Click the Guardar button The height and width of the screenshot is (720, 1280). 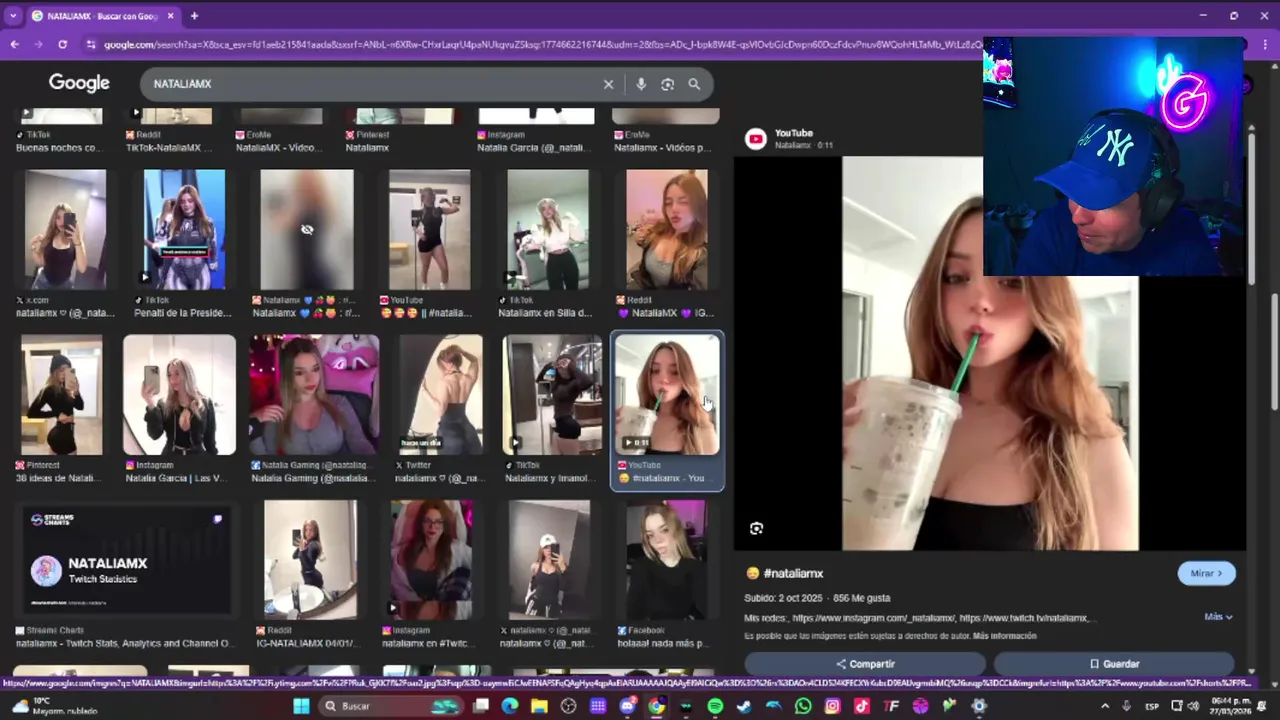pos(1114,664)
